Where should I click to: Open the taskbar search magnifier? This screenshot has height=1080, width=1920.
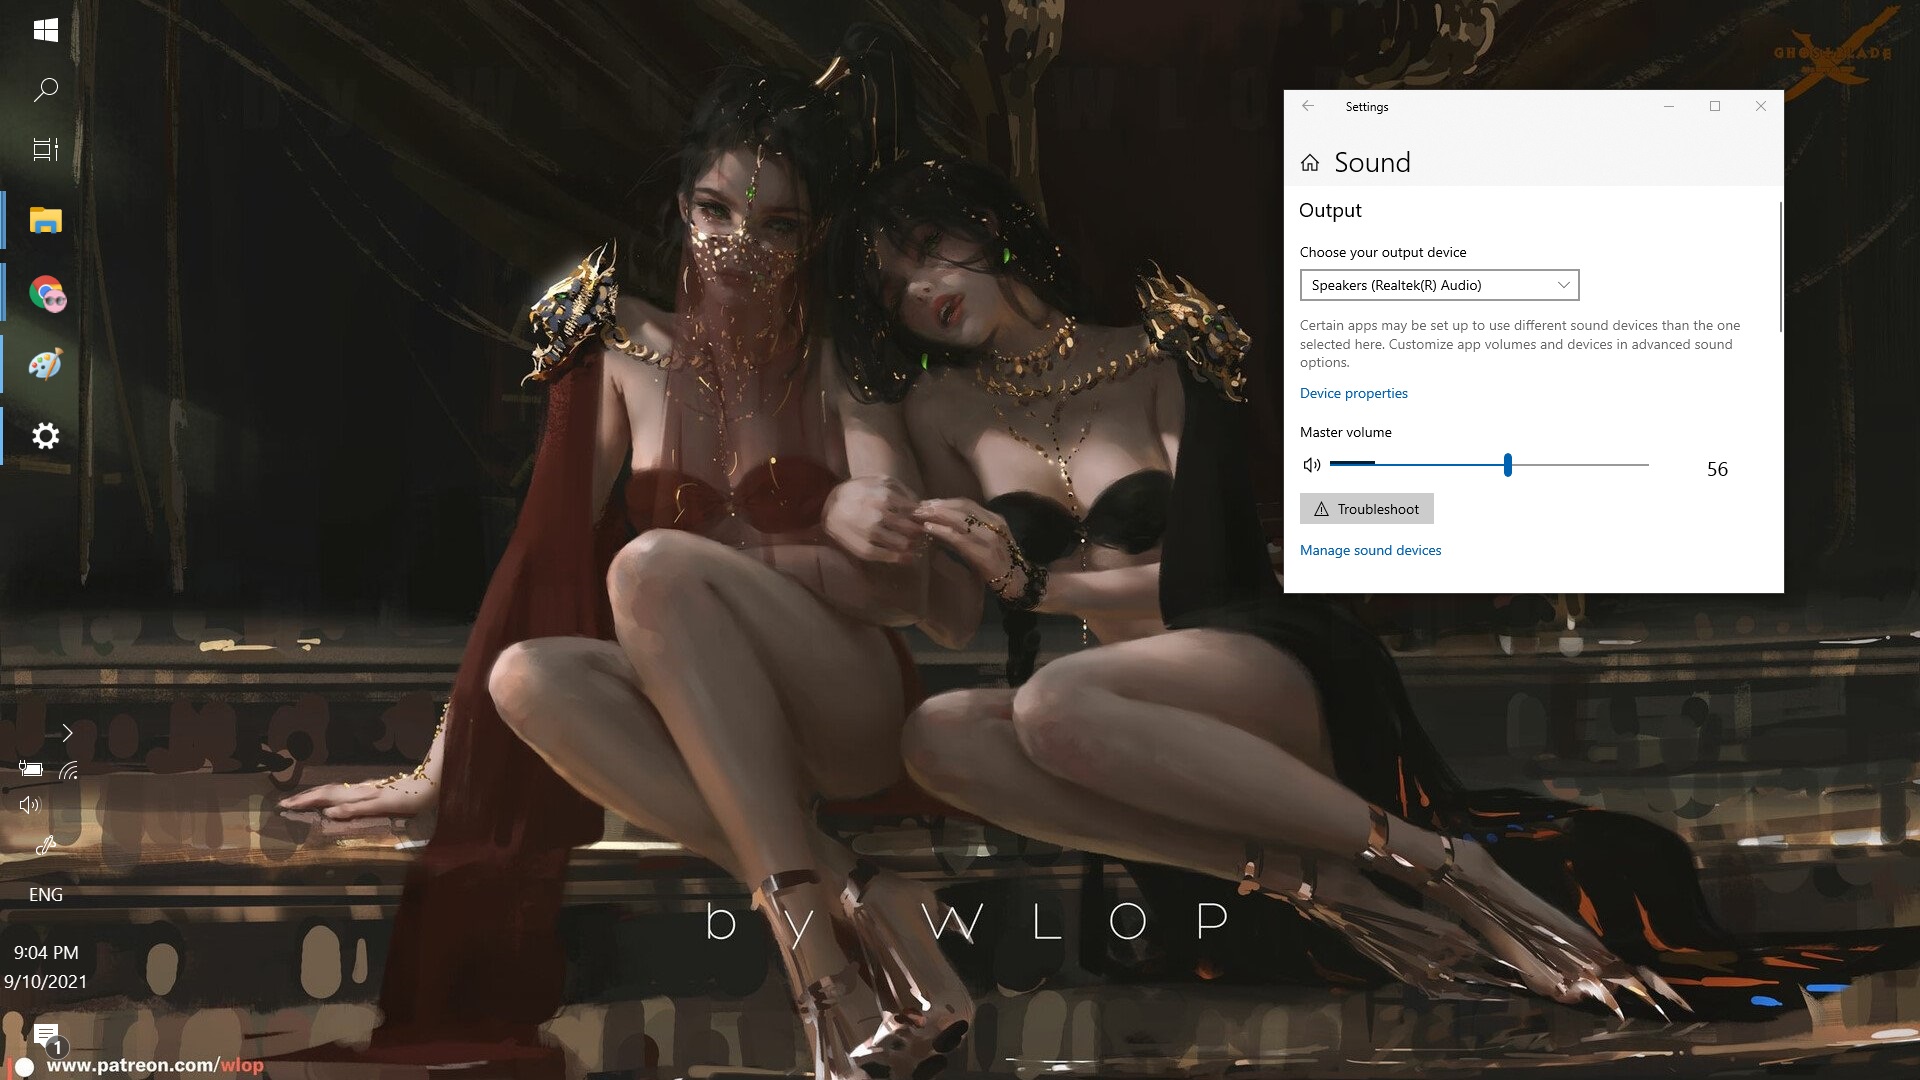click(x=45, y=90)
